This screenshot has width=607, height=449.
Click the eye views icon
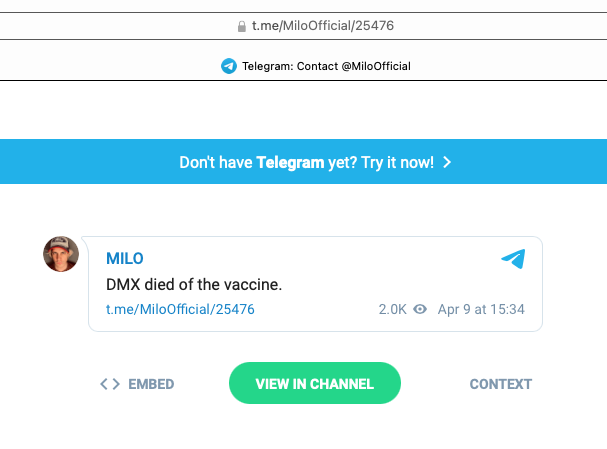pos(421,310)
